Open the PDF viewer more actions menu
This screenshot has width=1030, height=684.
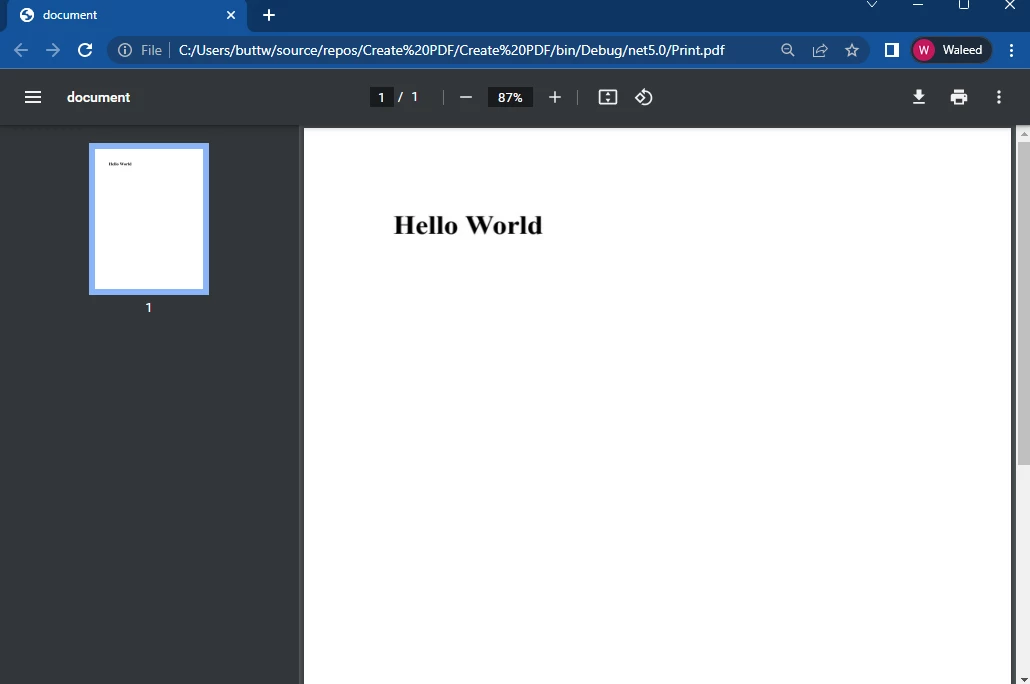999,97
